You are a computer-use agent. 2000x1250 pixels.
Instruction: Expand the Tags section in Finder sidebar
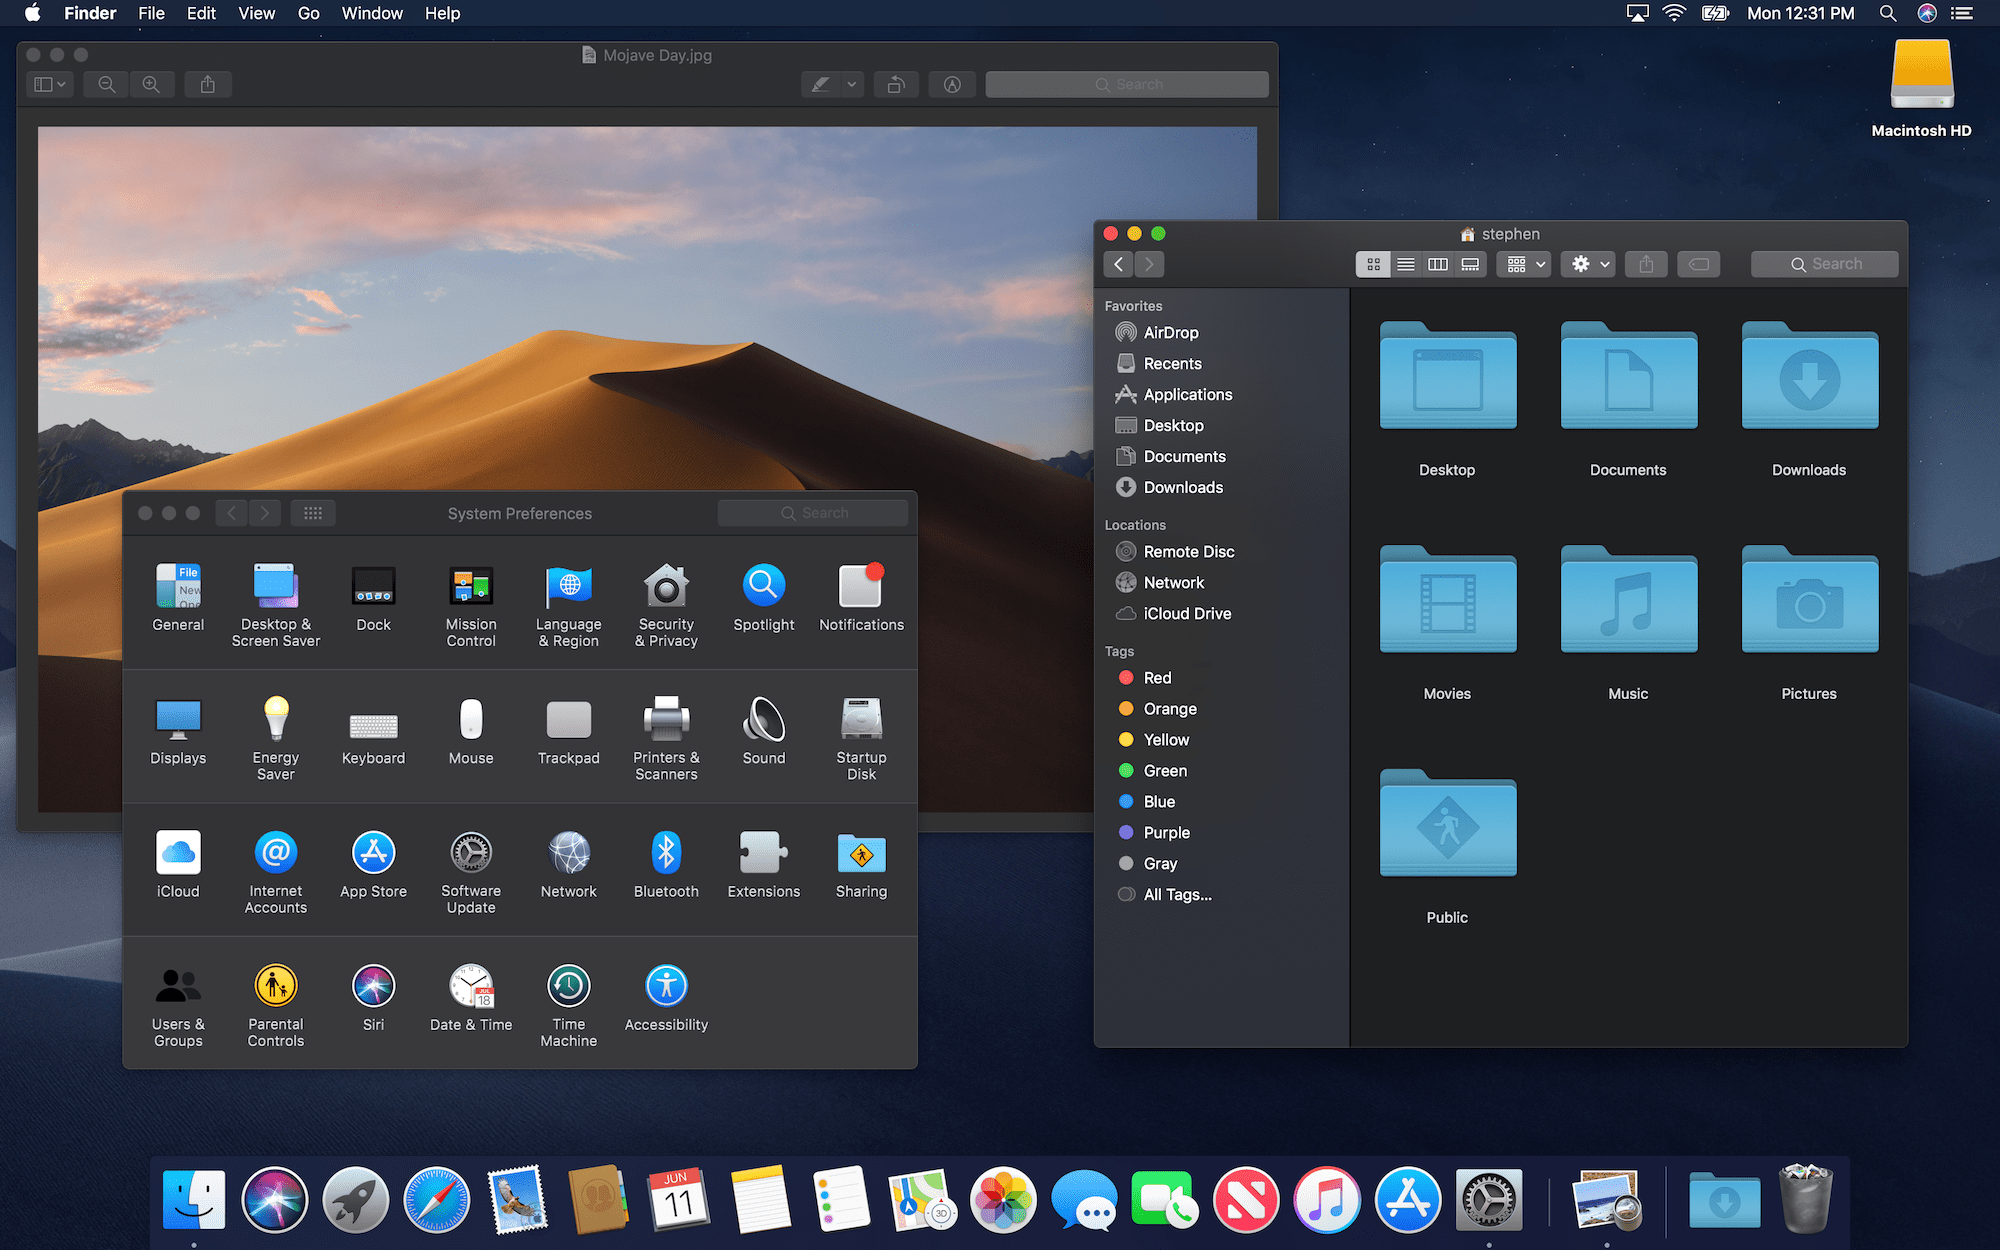point(1120,651)
